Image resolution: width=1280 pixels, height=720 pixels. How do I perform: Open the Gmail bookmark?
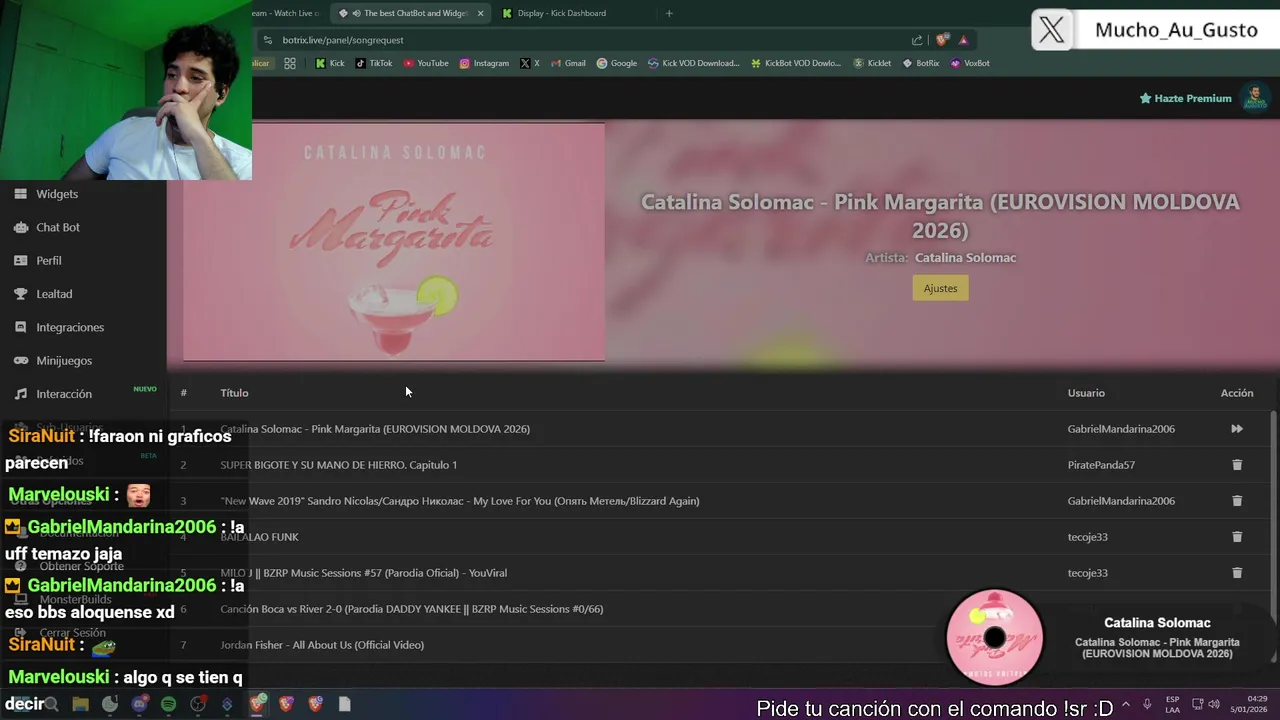click(x=568, y=63)
